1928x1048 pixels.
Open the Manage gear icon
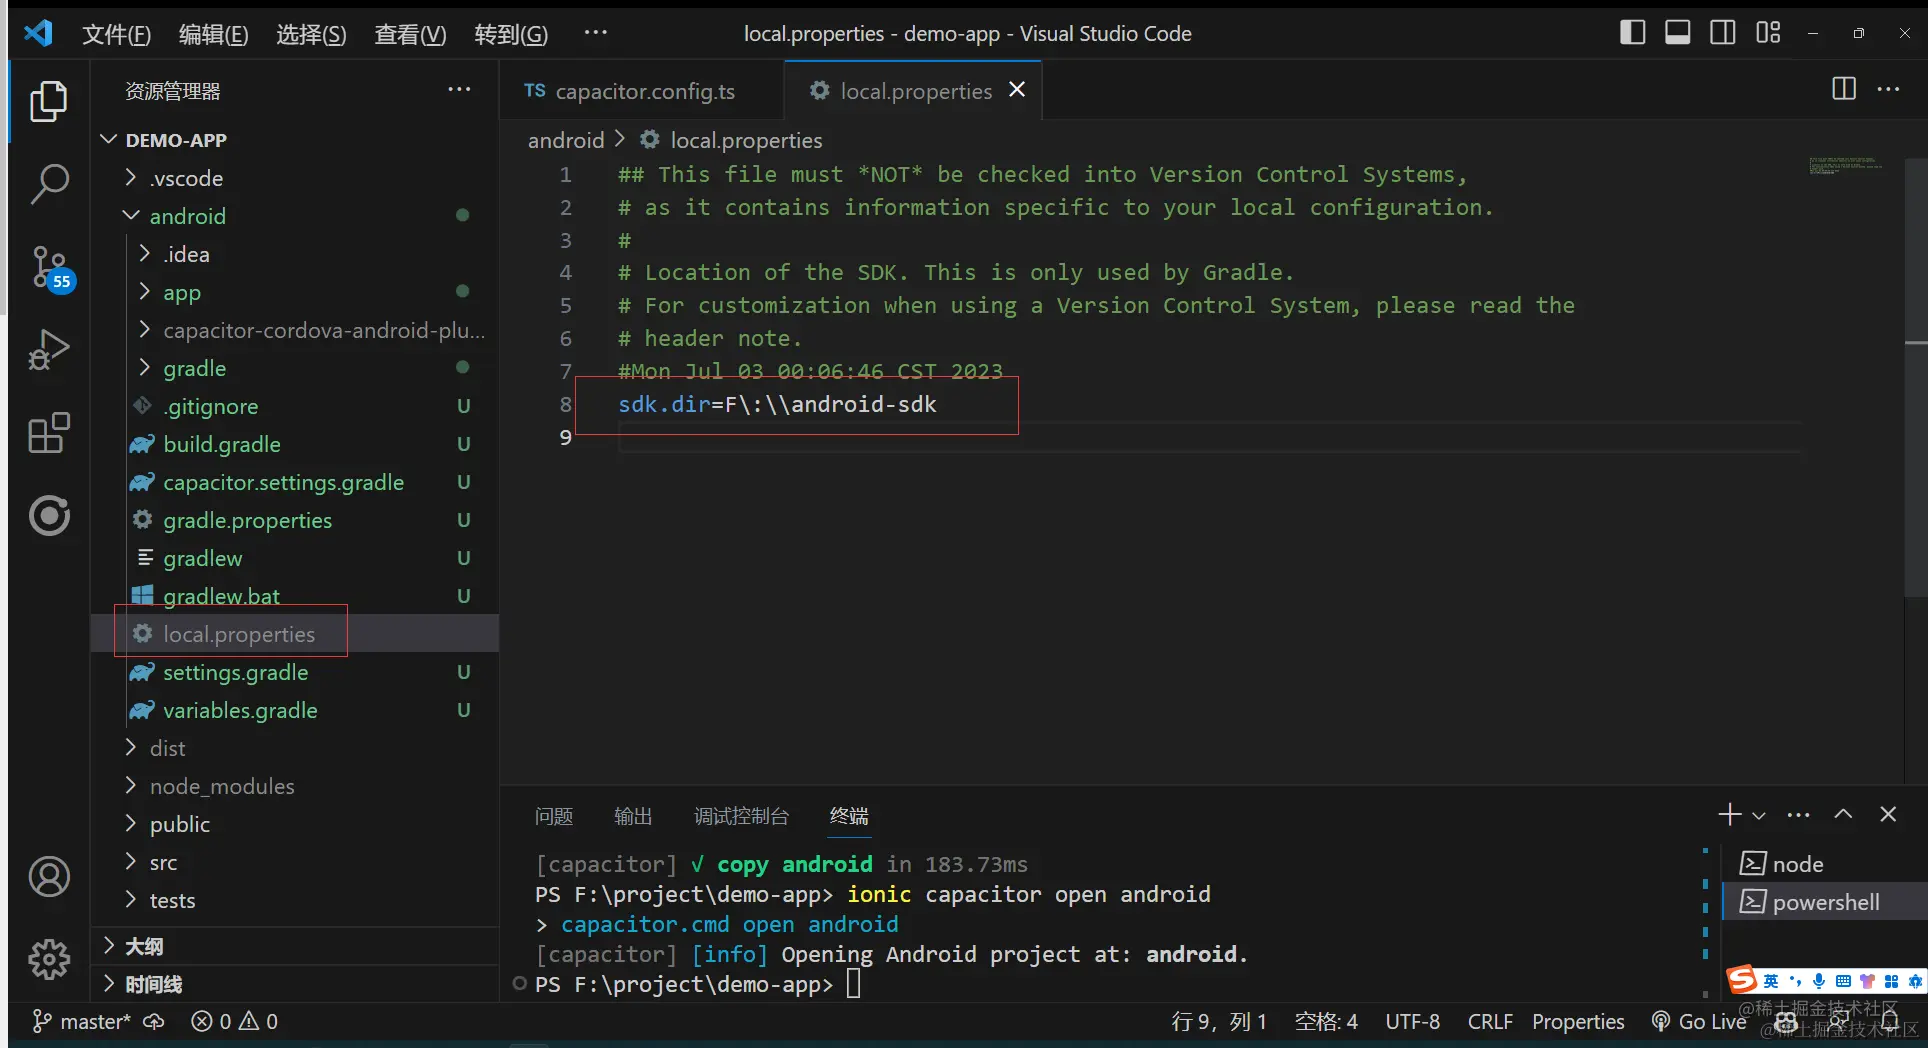(48, 960)
